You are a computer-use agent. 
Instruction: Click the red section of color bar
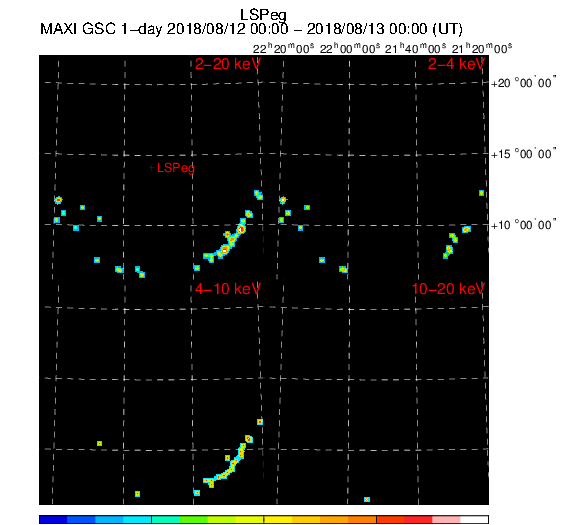(418, 519)
